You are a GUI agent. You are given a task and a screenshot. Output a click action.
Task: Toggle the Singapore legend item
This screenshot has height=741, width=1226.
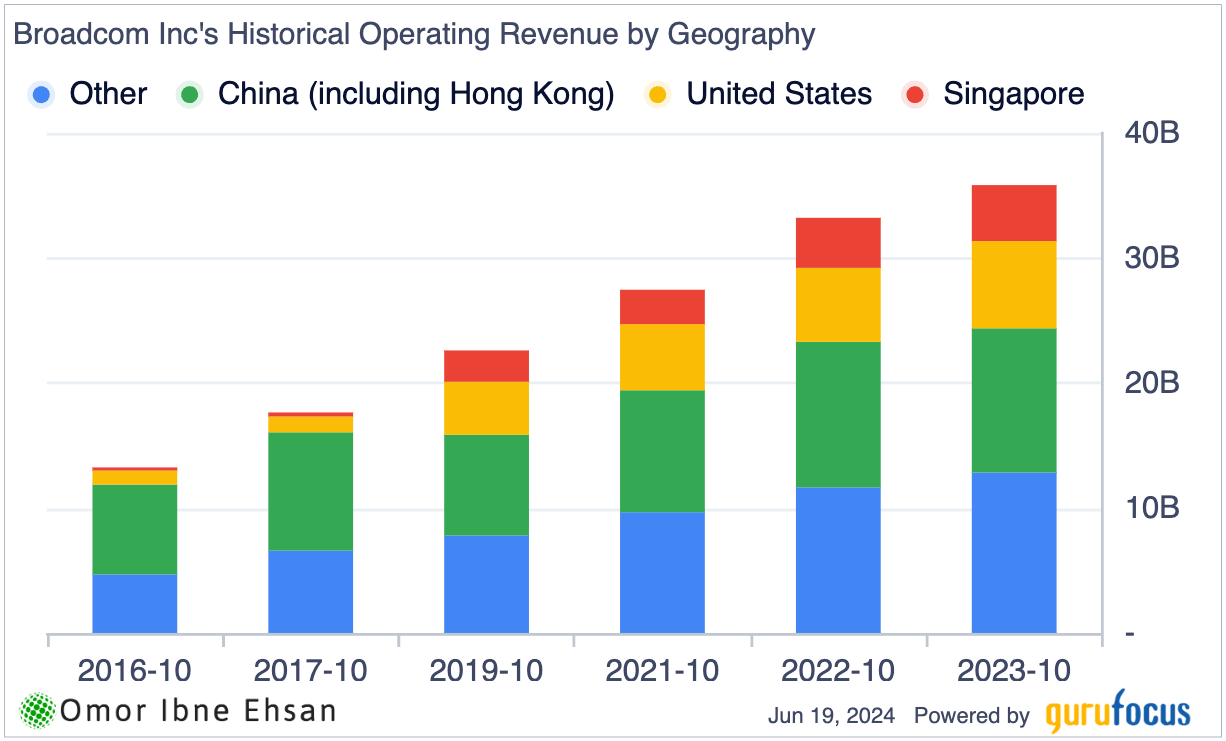point(993,95)
